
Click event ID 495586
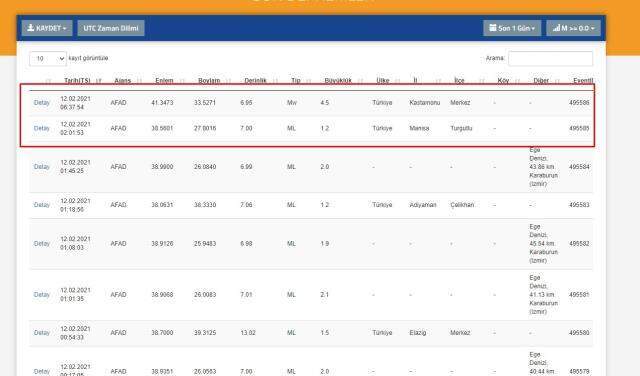pyautogui.click(x=579, y=103)
